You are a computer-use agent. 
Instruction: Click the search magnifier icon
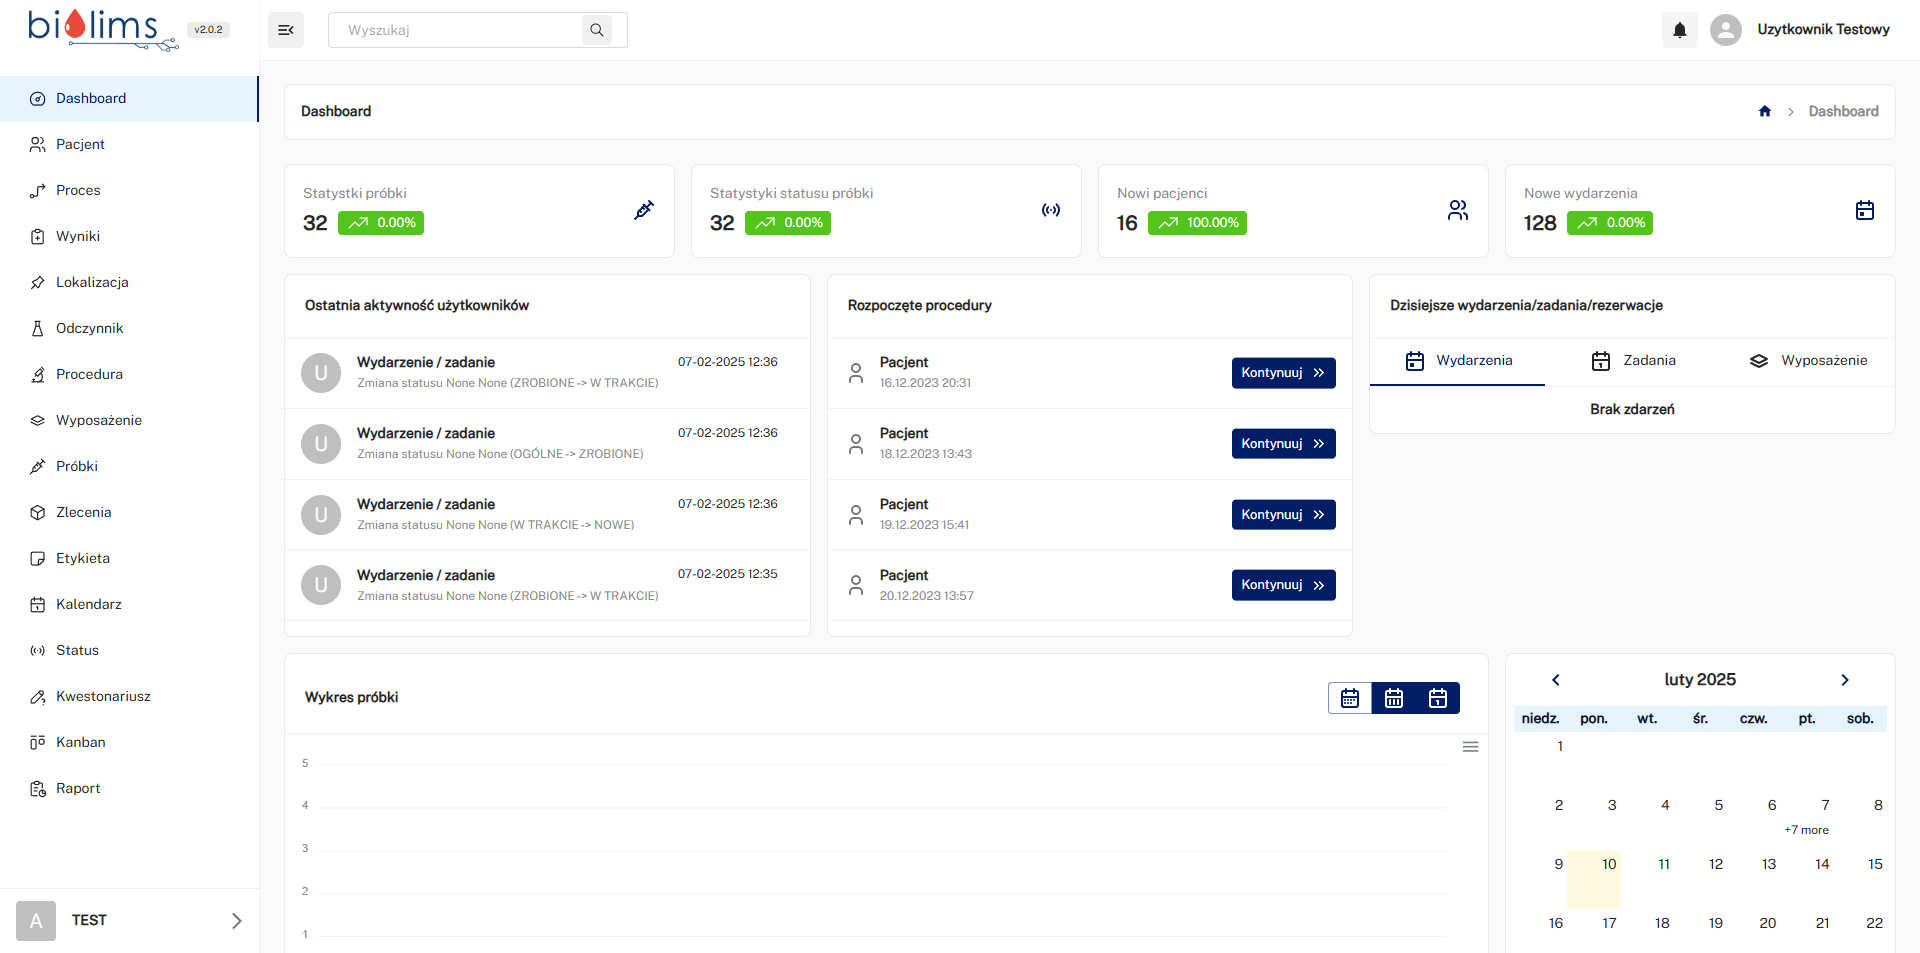coord(597,30)
